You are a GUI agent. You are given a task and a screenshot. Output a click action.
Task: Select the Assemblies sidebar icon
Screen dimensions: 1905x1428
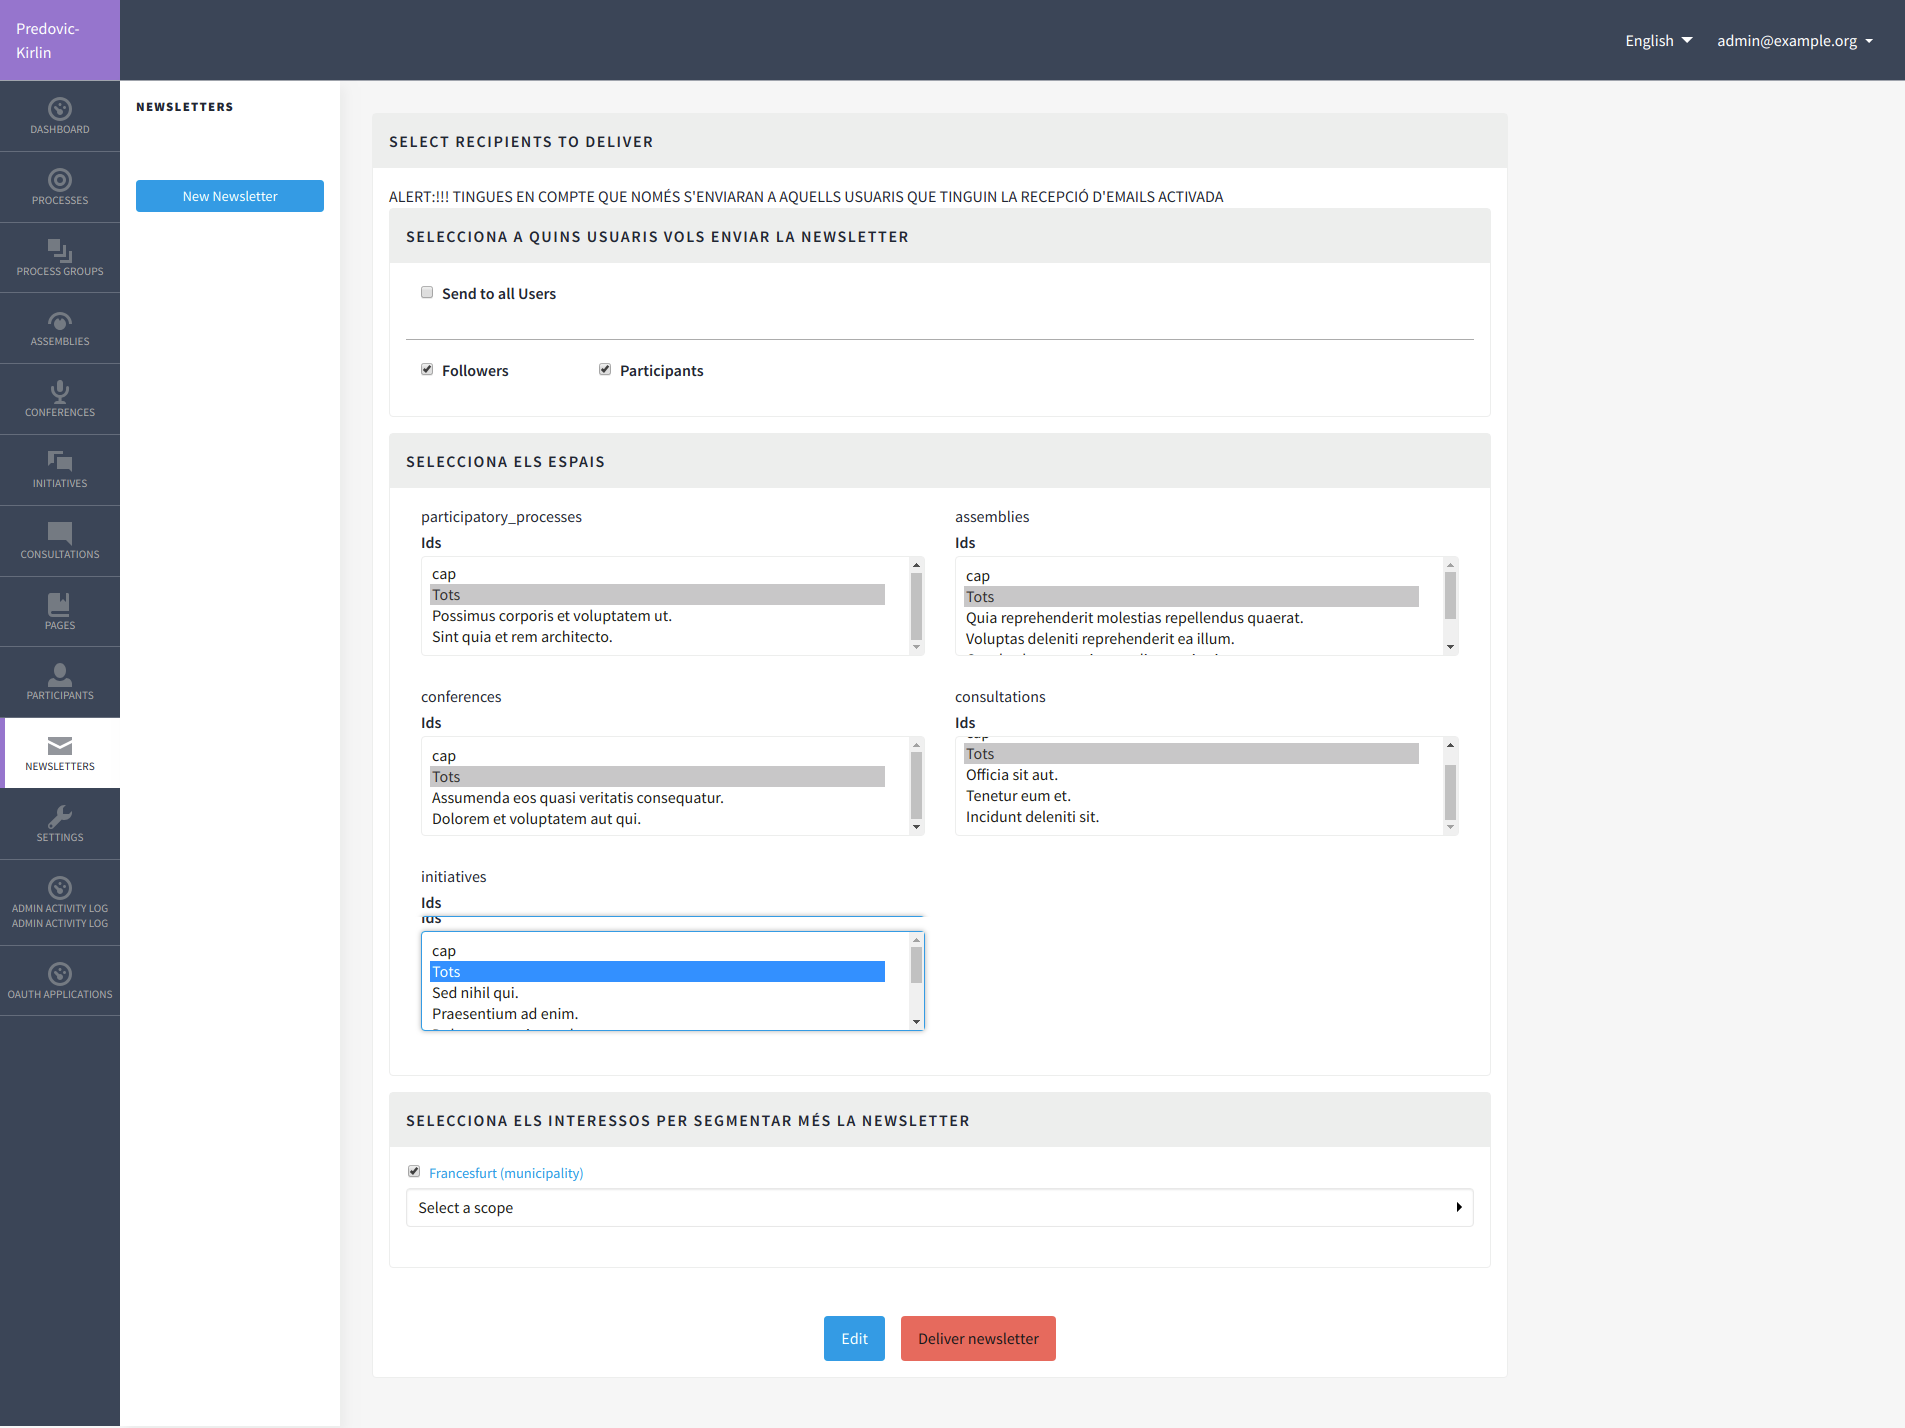click(60, 321)
